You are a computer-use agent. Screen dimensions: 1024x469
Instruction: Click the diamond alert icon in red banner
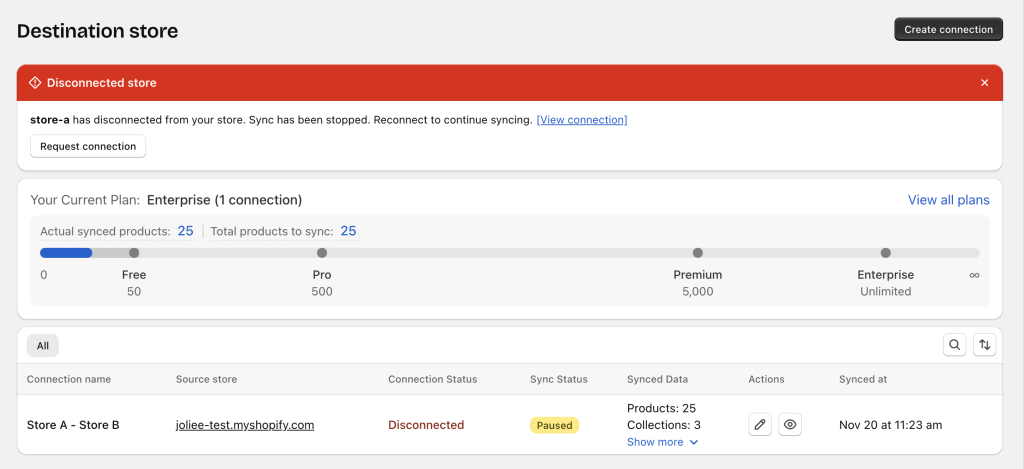pyautogui.click(x=35, y=83)
